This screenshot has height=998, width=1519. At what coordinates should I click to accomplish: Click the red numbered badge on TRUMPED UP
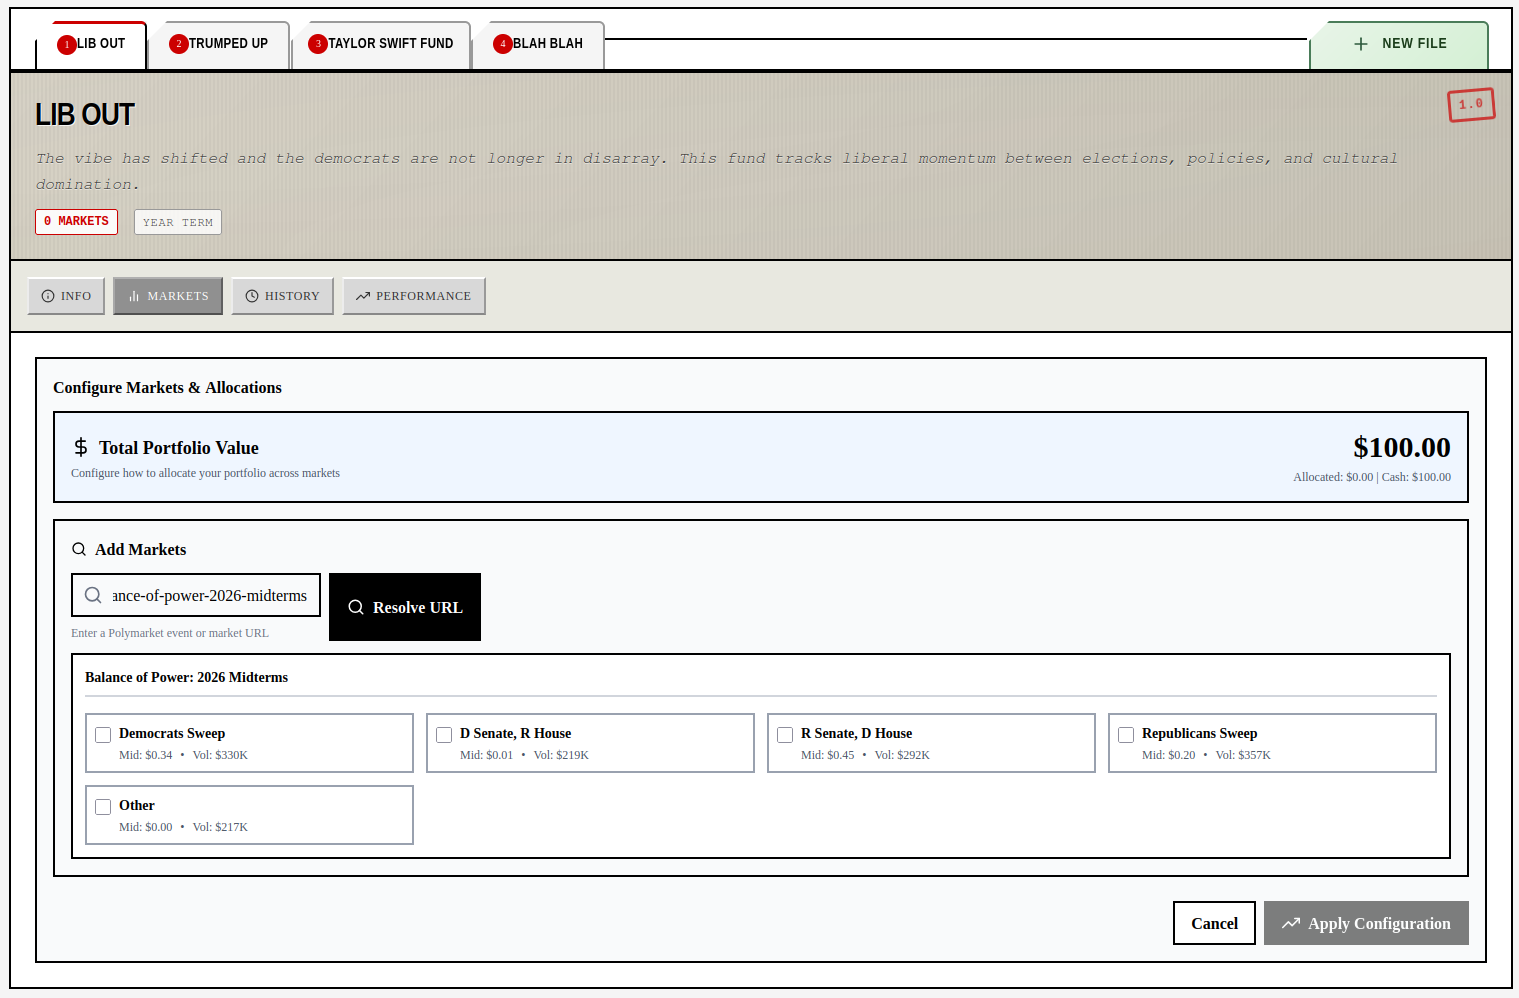pyautogui.click(x=180, y=43)
